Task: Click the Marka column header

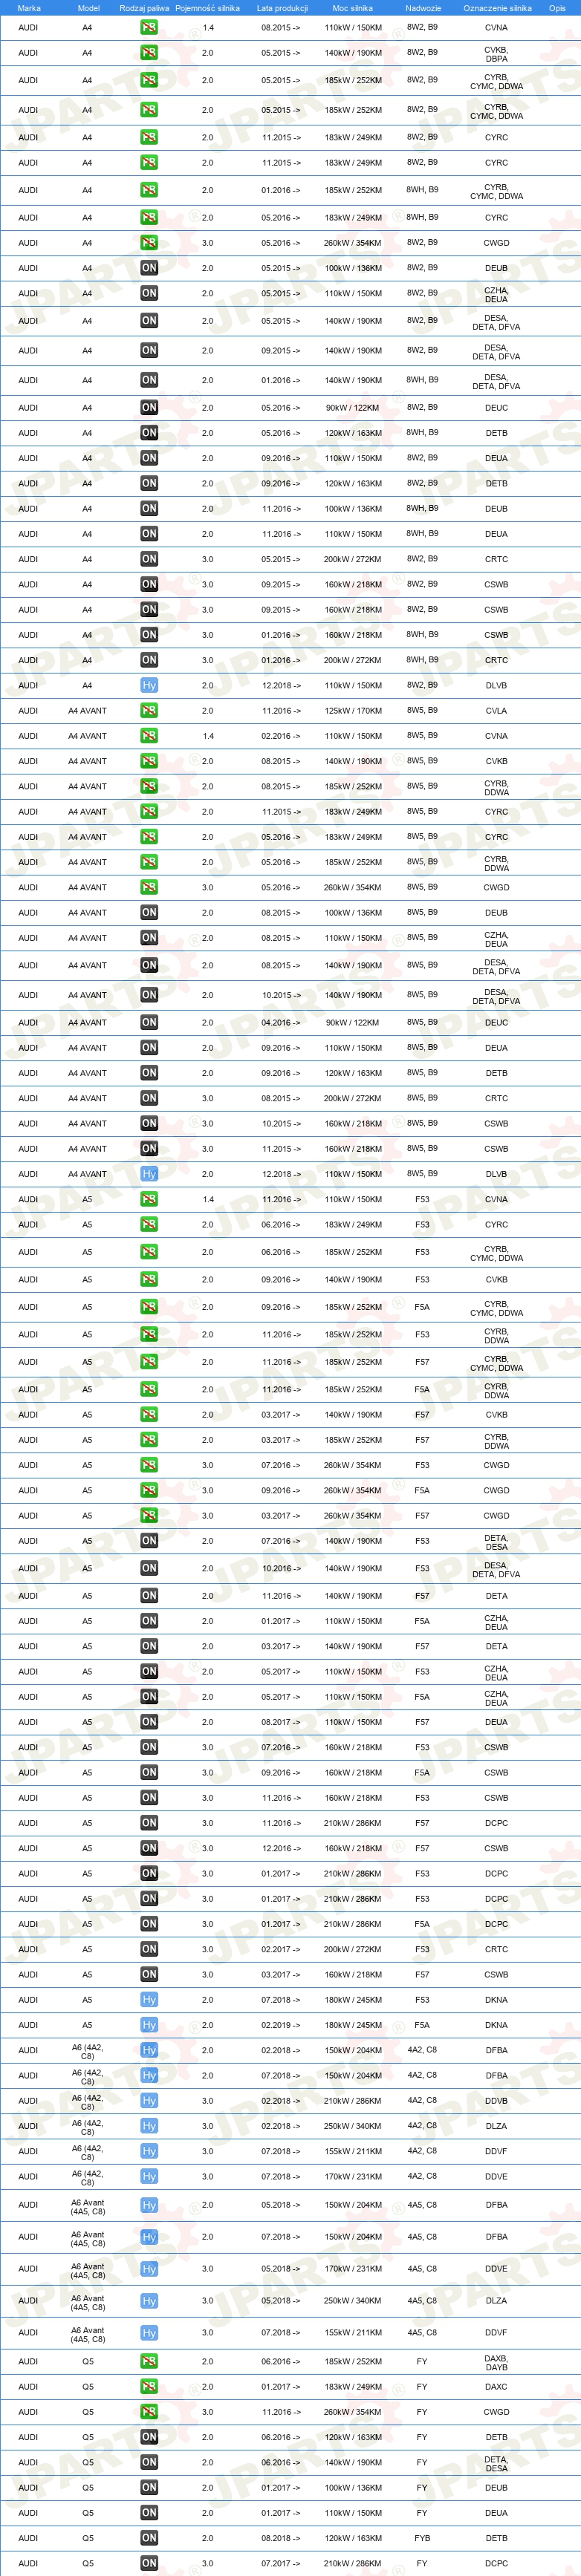Action: (29, 8)
